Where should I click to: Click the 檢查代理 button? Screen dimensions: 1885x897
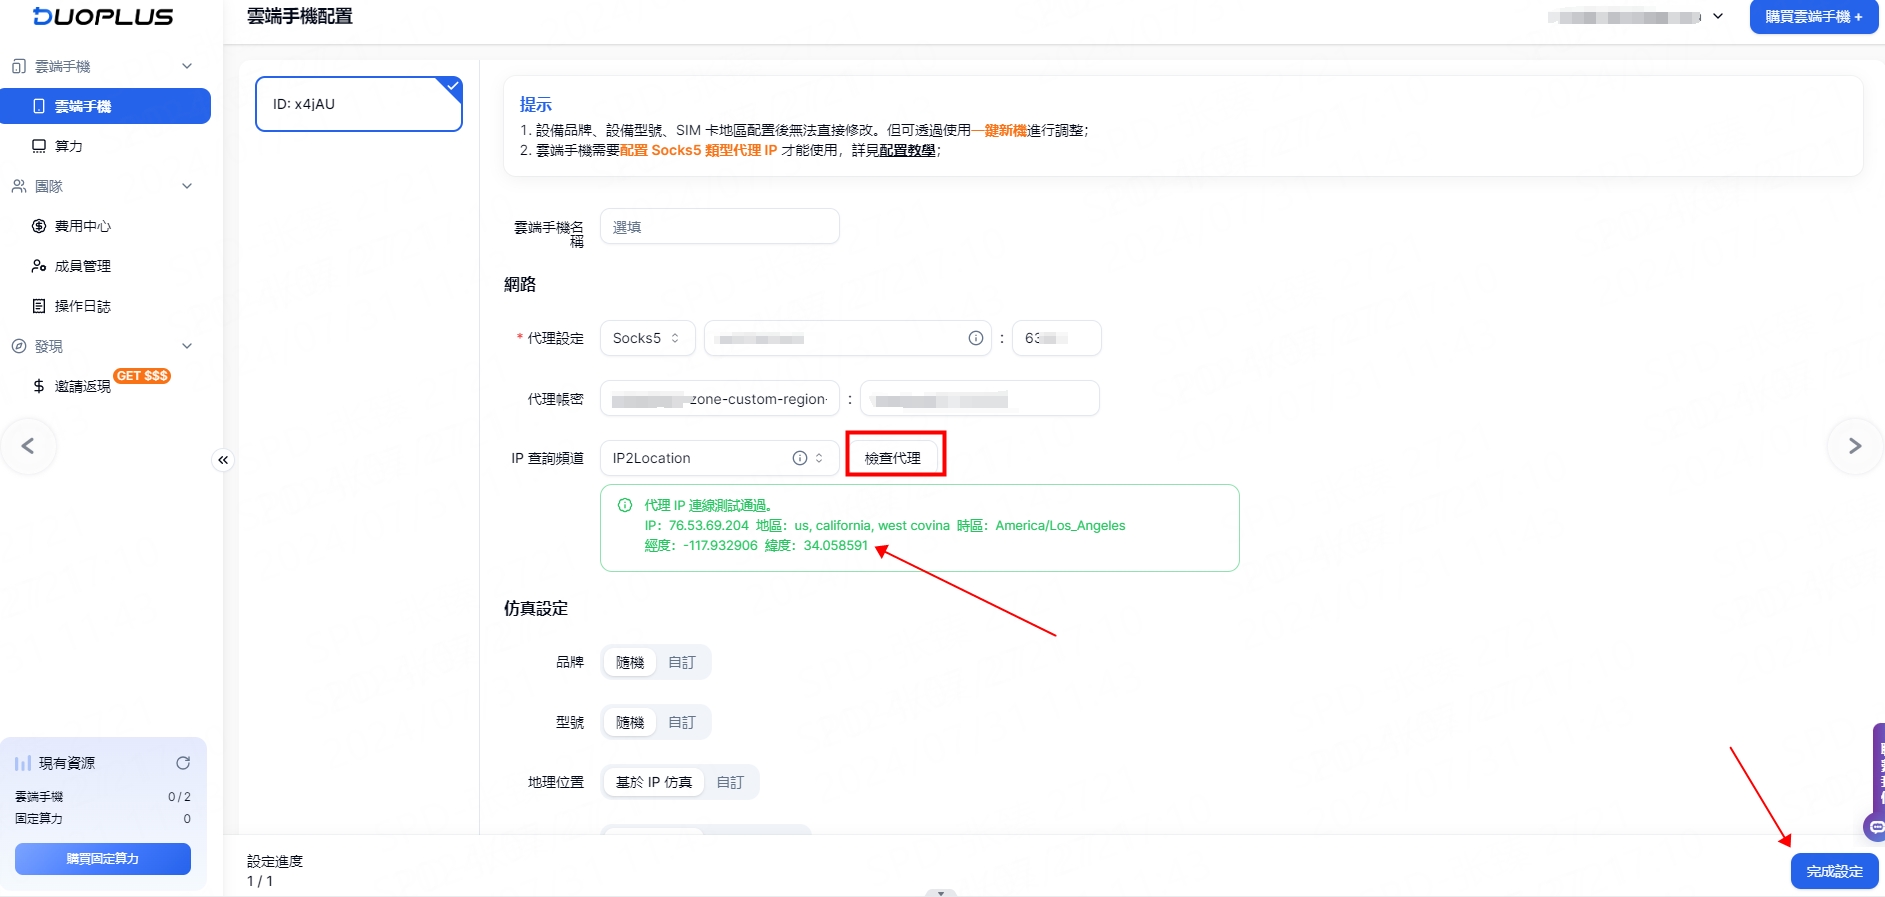click(893, 458)
